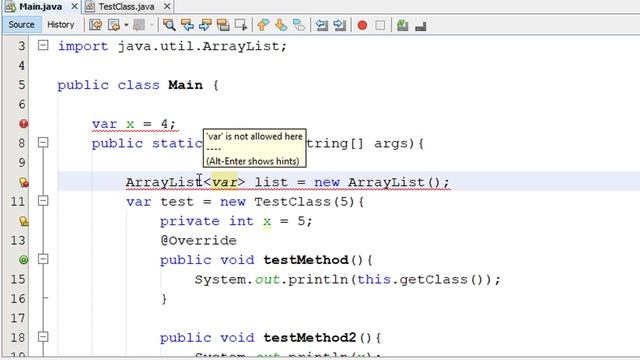Go to Next Bookmark icon
This screenshot has height=360, width=640.
[281, 25]
